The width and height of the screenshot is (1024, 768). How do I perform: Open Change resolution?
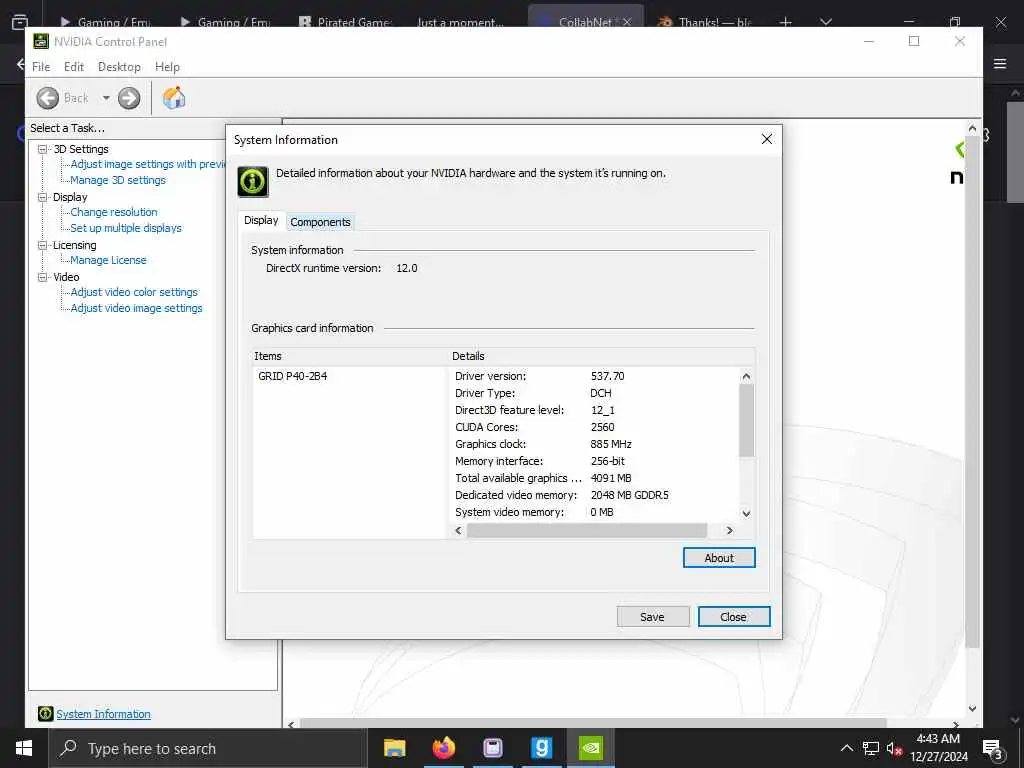(x=114, y=212)
